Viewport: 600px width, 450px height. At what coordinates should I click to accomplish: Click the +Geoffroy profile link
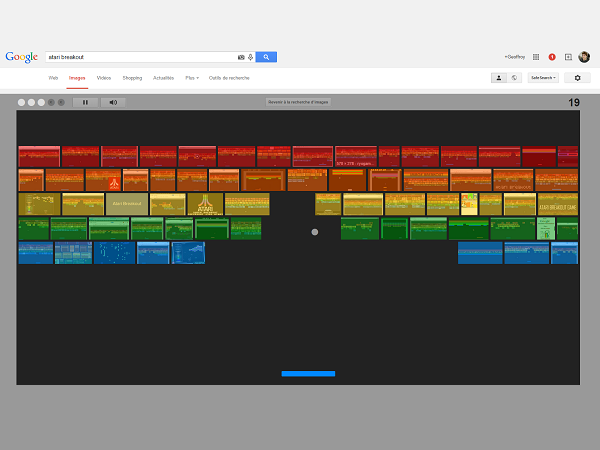pos(515,57)
